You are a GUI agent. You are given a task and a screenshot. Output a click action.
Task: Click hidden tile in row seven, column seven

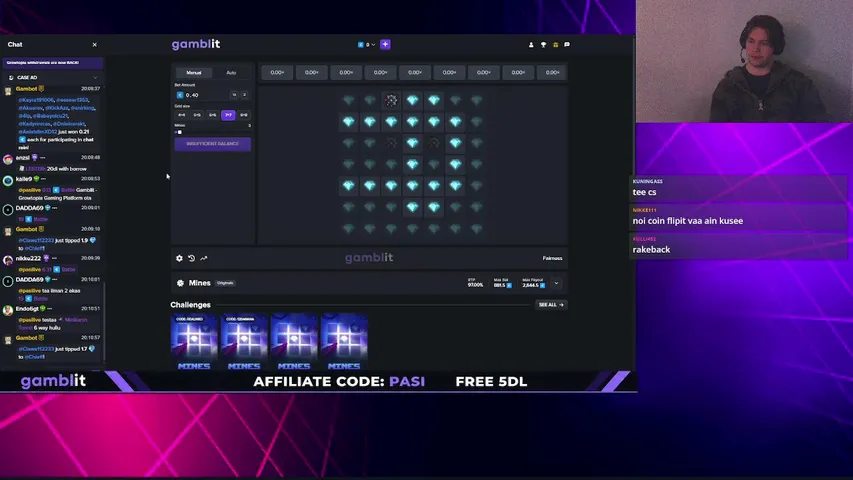[477, 229]
